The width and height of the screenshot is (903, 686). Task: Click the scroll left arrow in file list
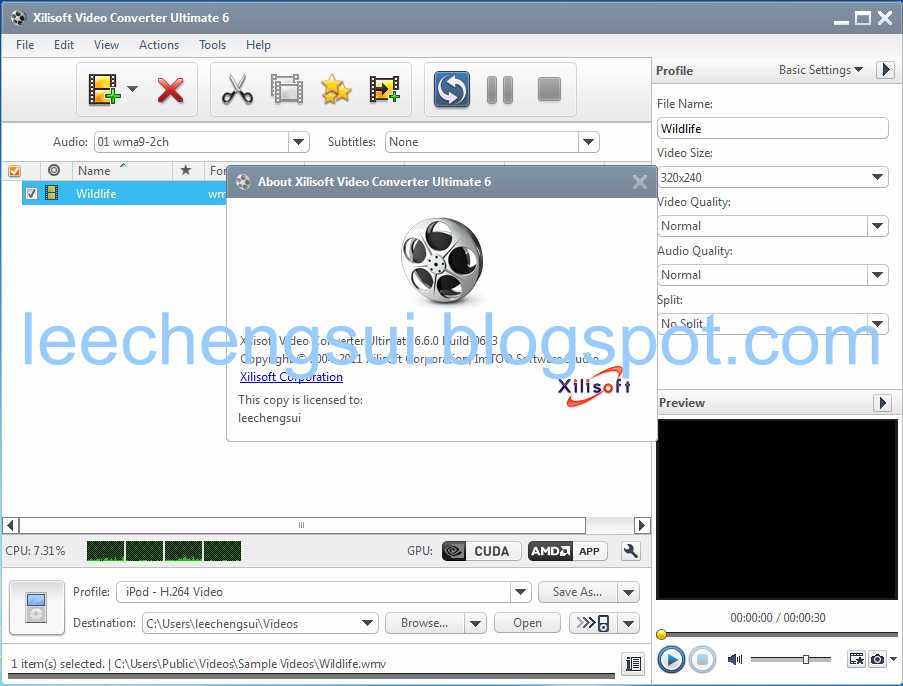pyautogui.click(x=10, y=525)
